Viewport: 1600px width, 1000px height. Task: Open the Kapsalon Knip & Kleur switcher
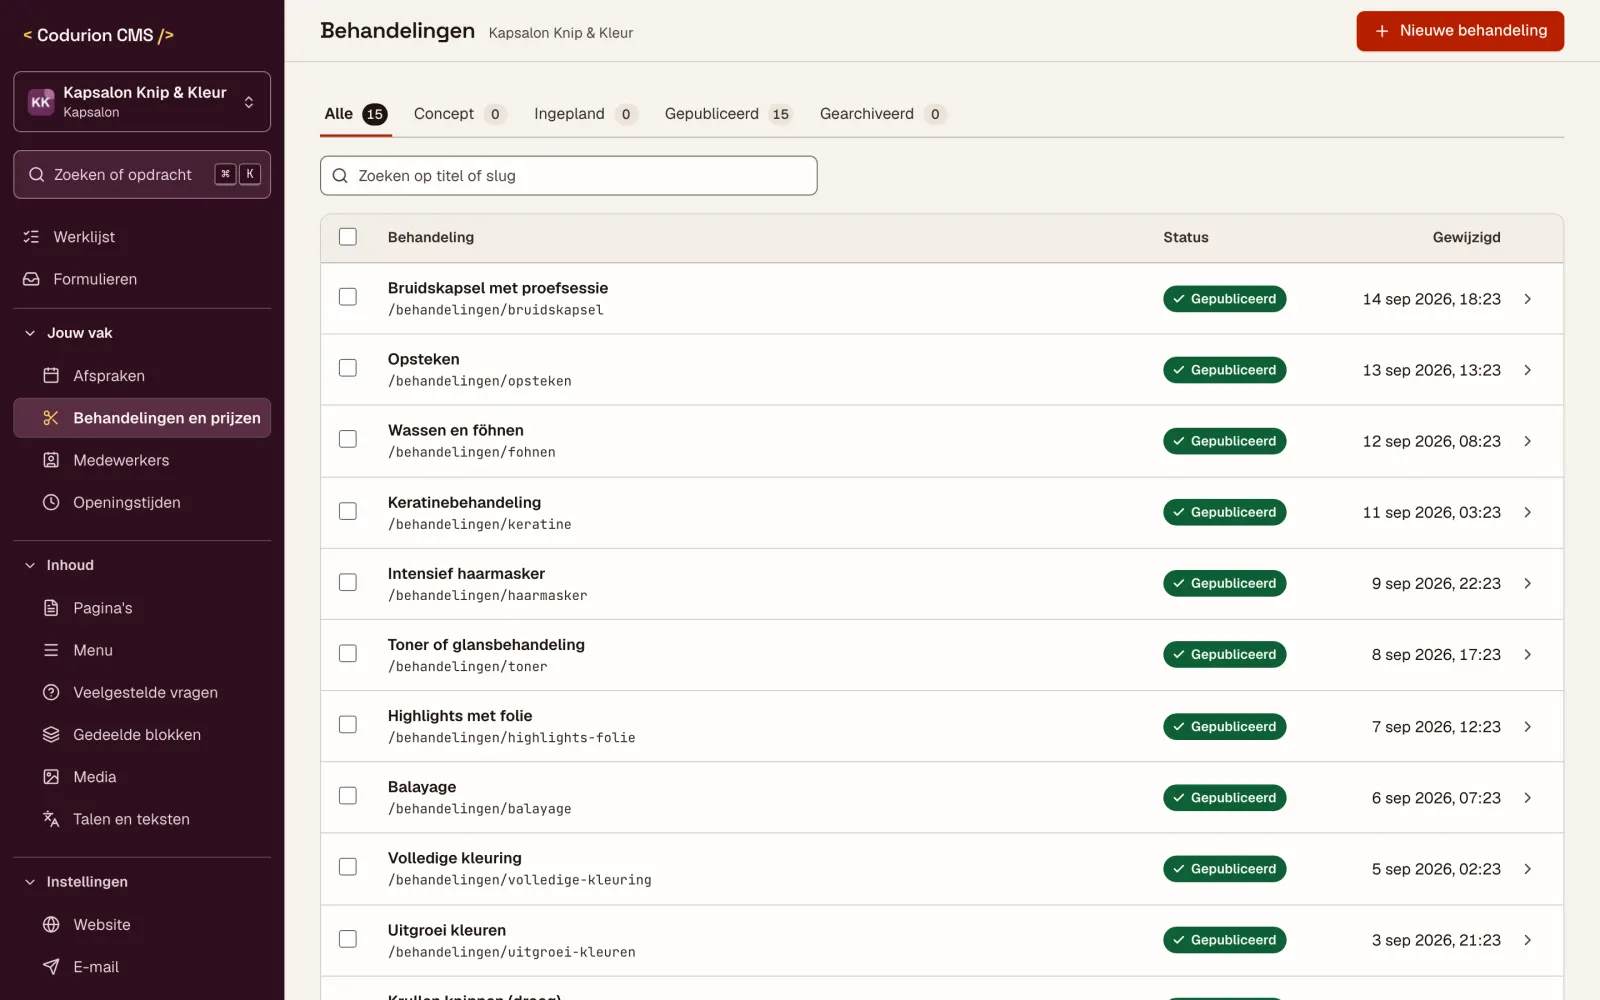point(142,101)
